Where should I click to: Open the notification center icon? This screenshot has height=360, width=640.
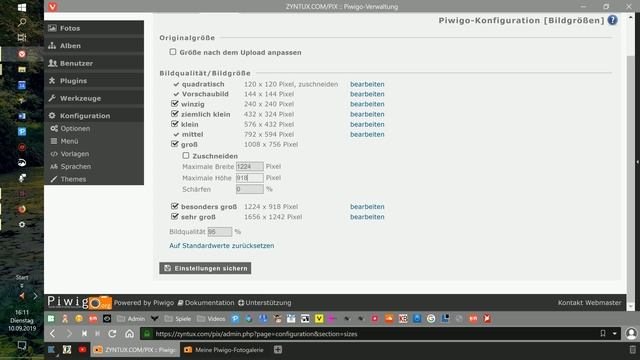[22, 346]
